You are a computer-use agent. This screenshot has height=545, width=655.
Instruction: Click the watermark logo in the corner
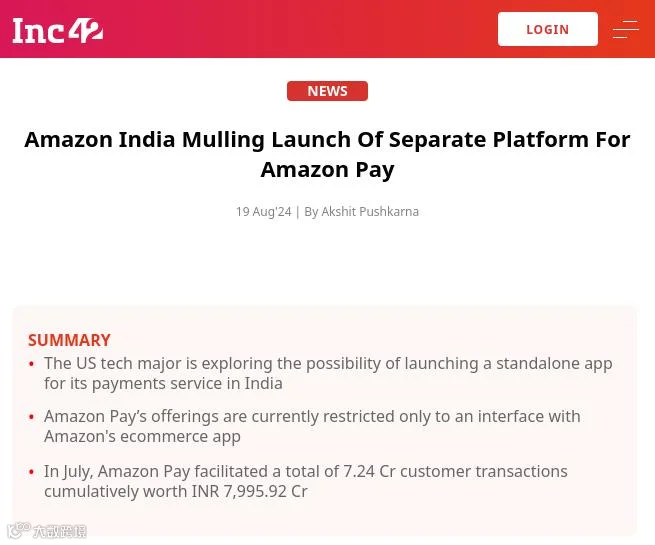click(47, 530)
